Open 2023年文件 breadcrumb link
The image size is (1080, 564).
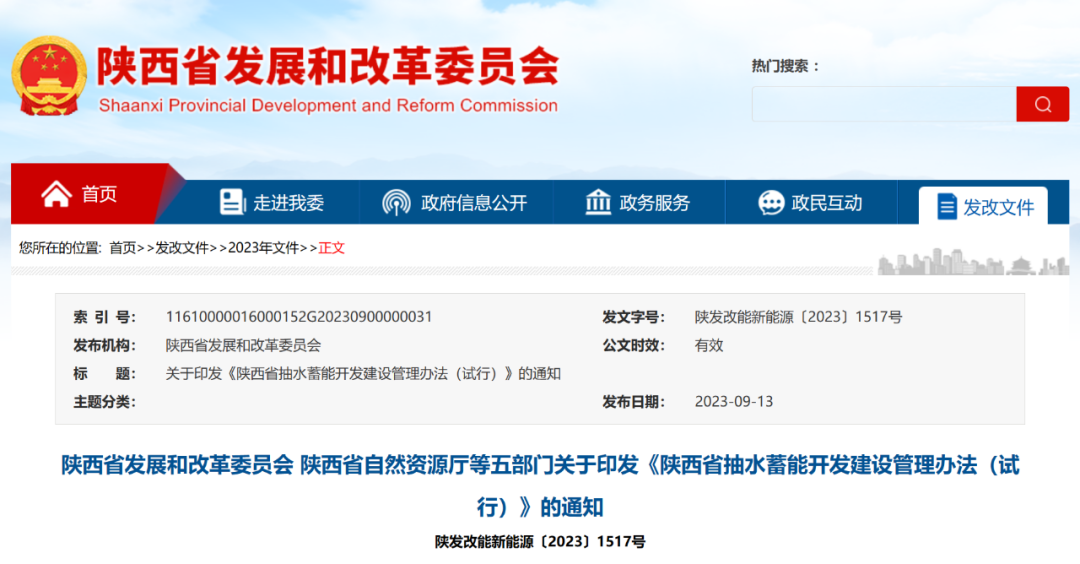pyautogui.click(x=264, y=248)
